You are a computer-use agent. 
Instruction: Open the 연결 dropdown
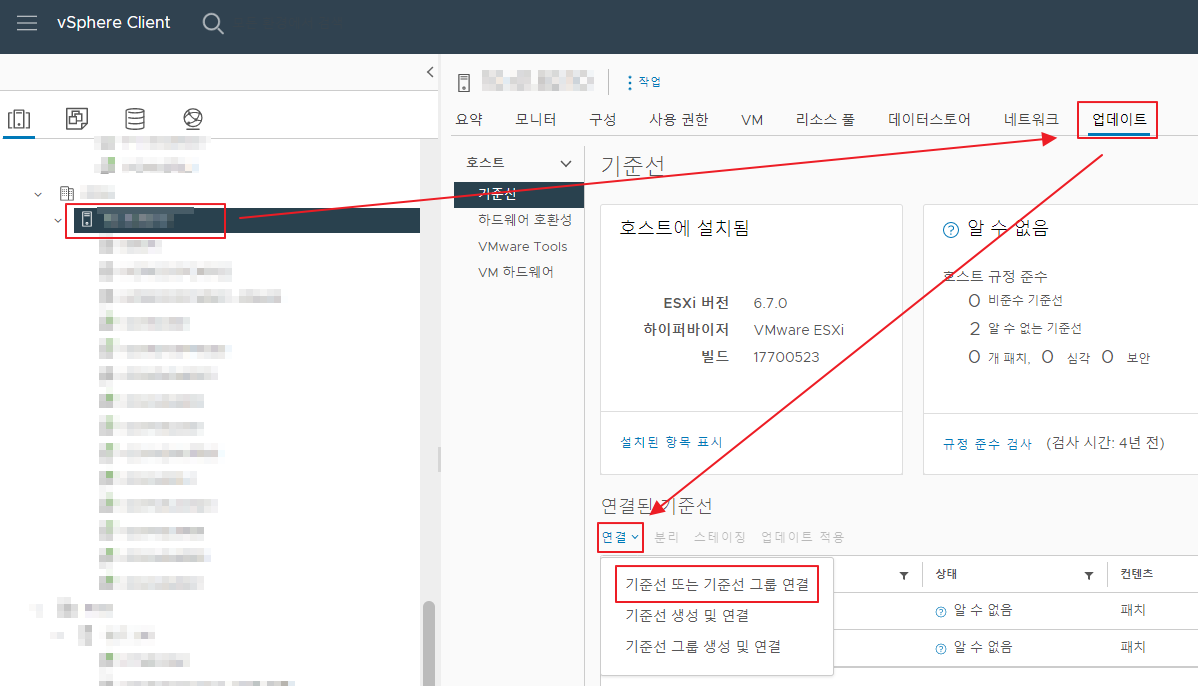(620, 537)
